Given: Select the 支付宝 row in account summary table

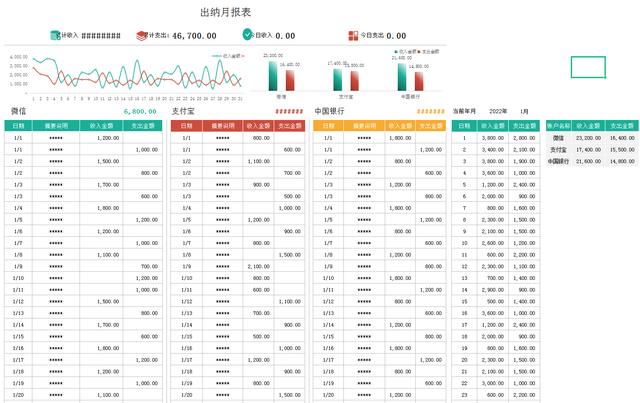Looking at the screenshot, I should pos(592,150).
